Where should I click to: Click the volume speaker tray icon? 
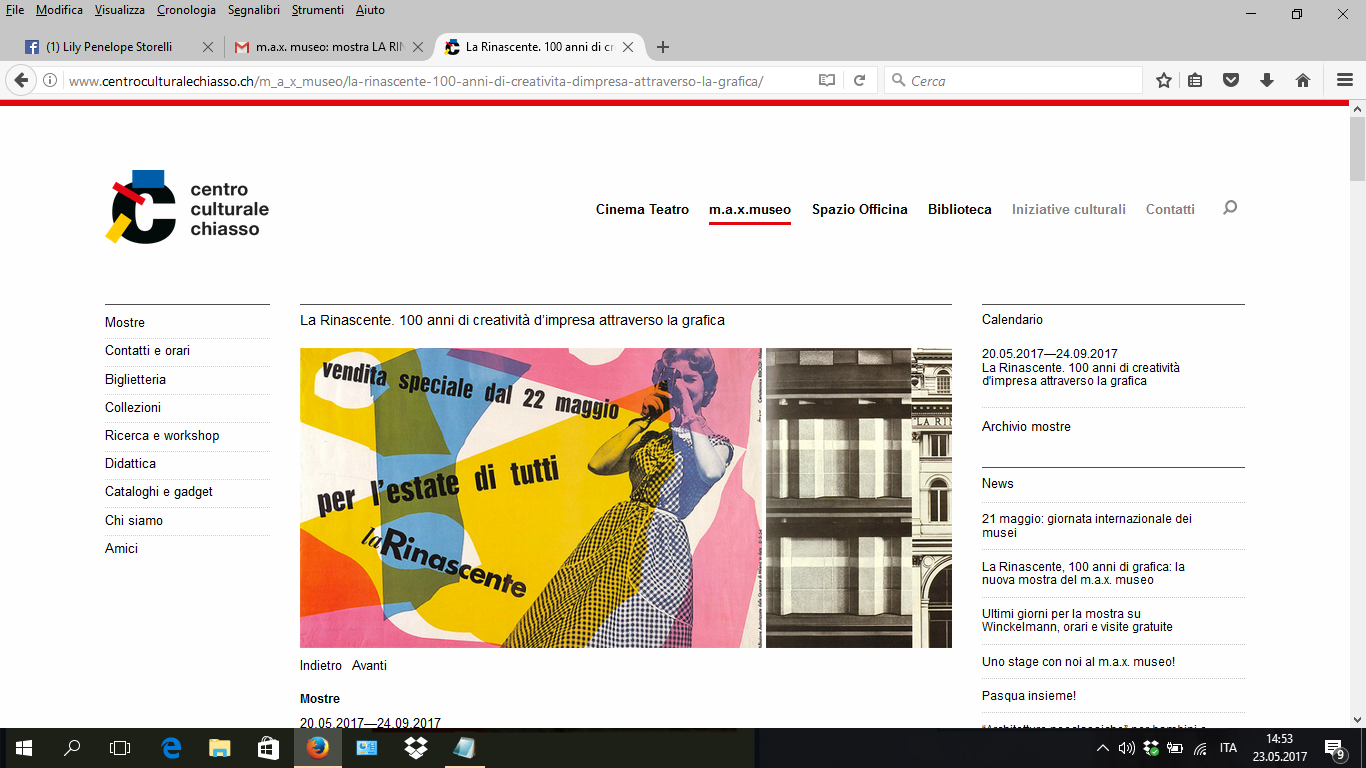pos(1127,748)
